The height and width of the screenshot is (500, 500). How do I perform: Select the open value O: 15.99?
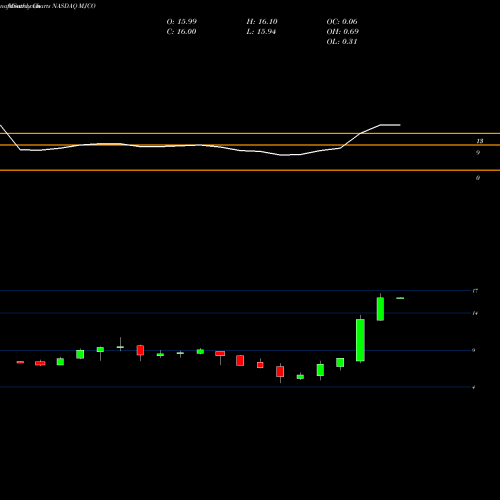click(x=182, y=22)
